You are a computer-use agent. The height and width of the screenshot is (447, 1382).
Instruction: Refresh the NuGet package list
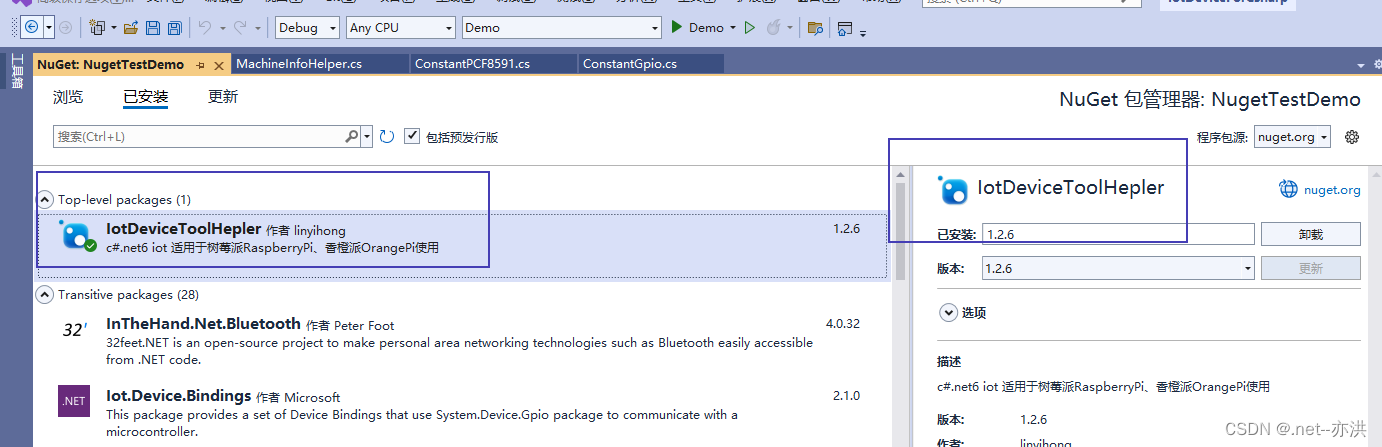(x=387, y=136)
